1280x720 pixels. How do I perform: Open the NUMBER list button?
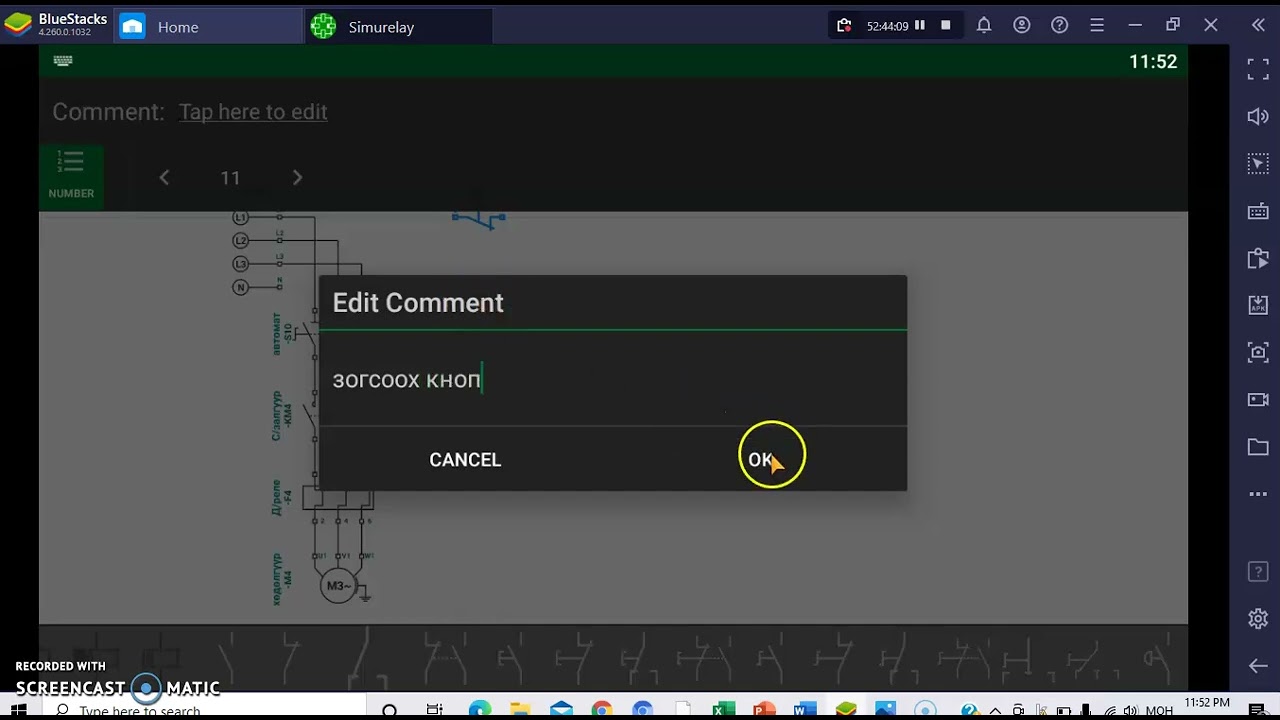(71, 175)
